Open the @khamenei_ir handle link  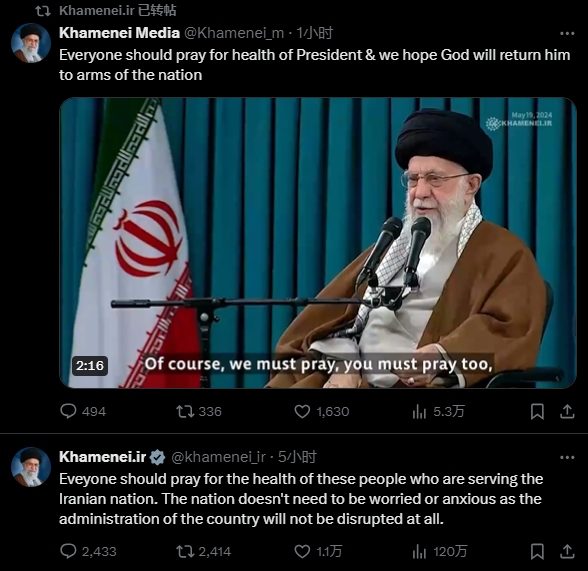point(218,457)
